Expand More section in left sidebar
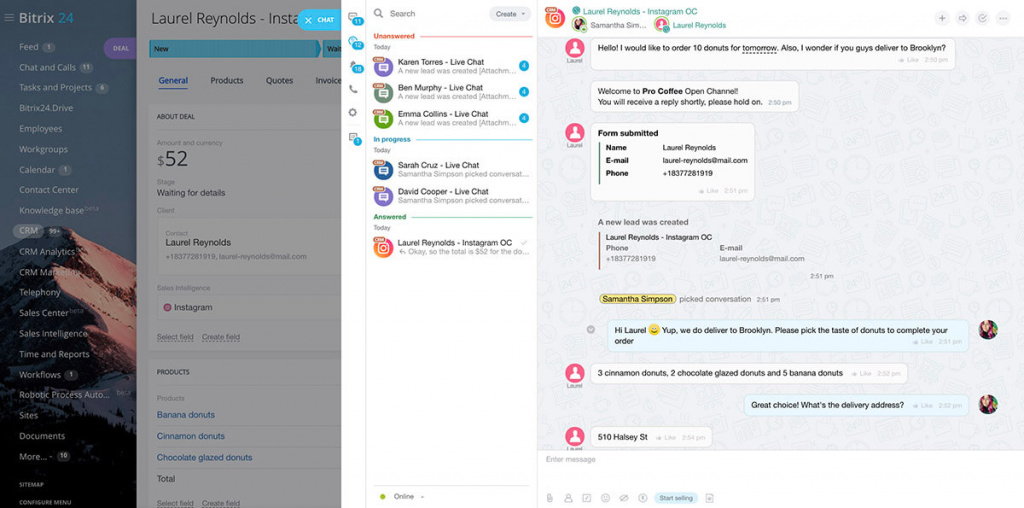 pyautogui.click(x=32, y=456)
